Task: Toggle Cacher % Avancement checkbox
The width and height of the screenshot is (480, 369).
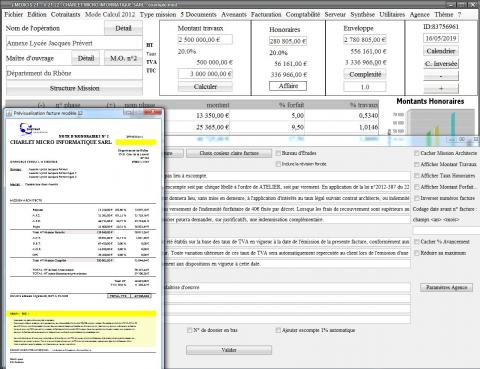Action: click(417, 241)
